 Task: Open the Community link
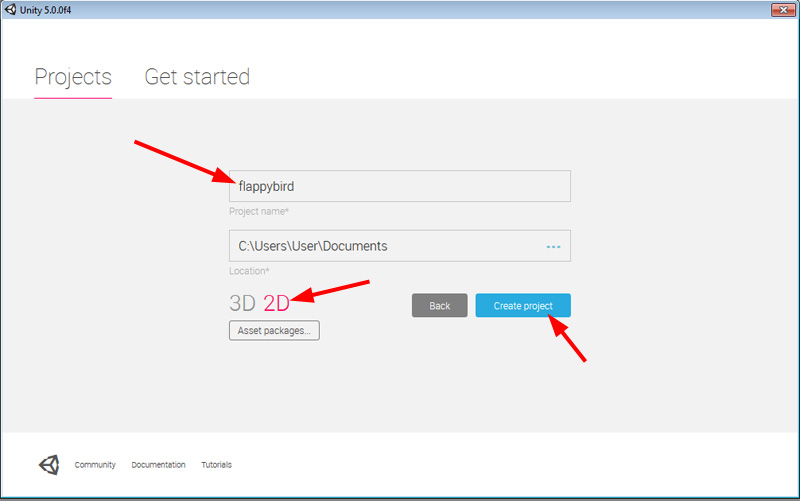point(95,465)
